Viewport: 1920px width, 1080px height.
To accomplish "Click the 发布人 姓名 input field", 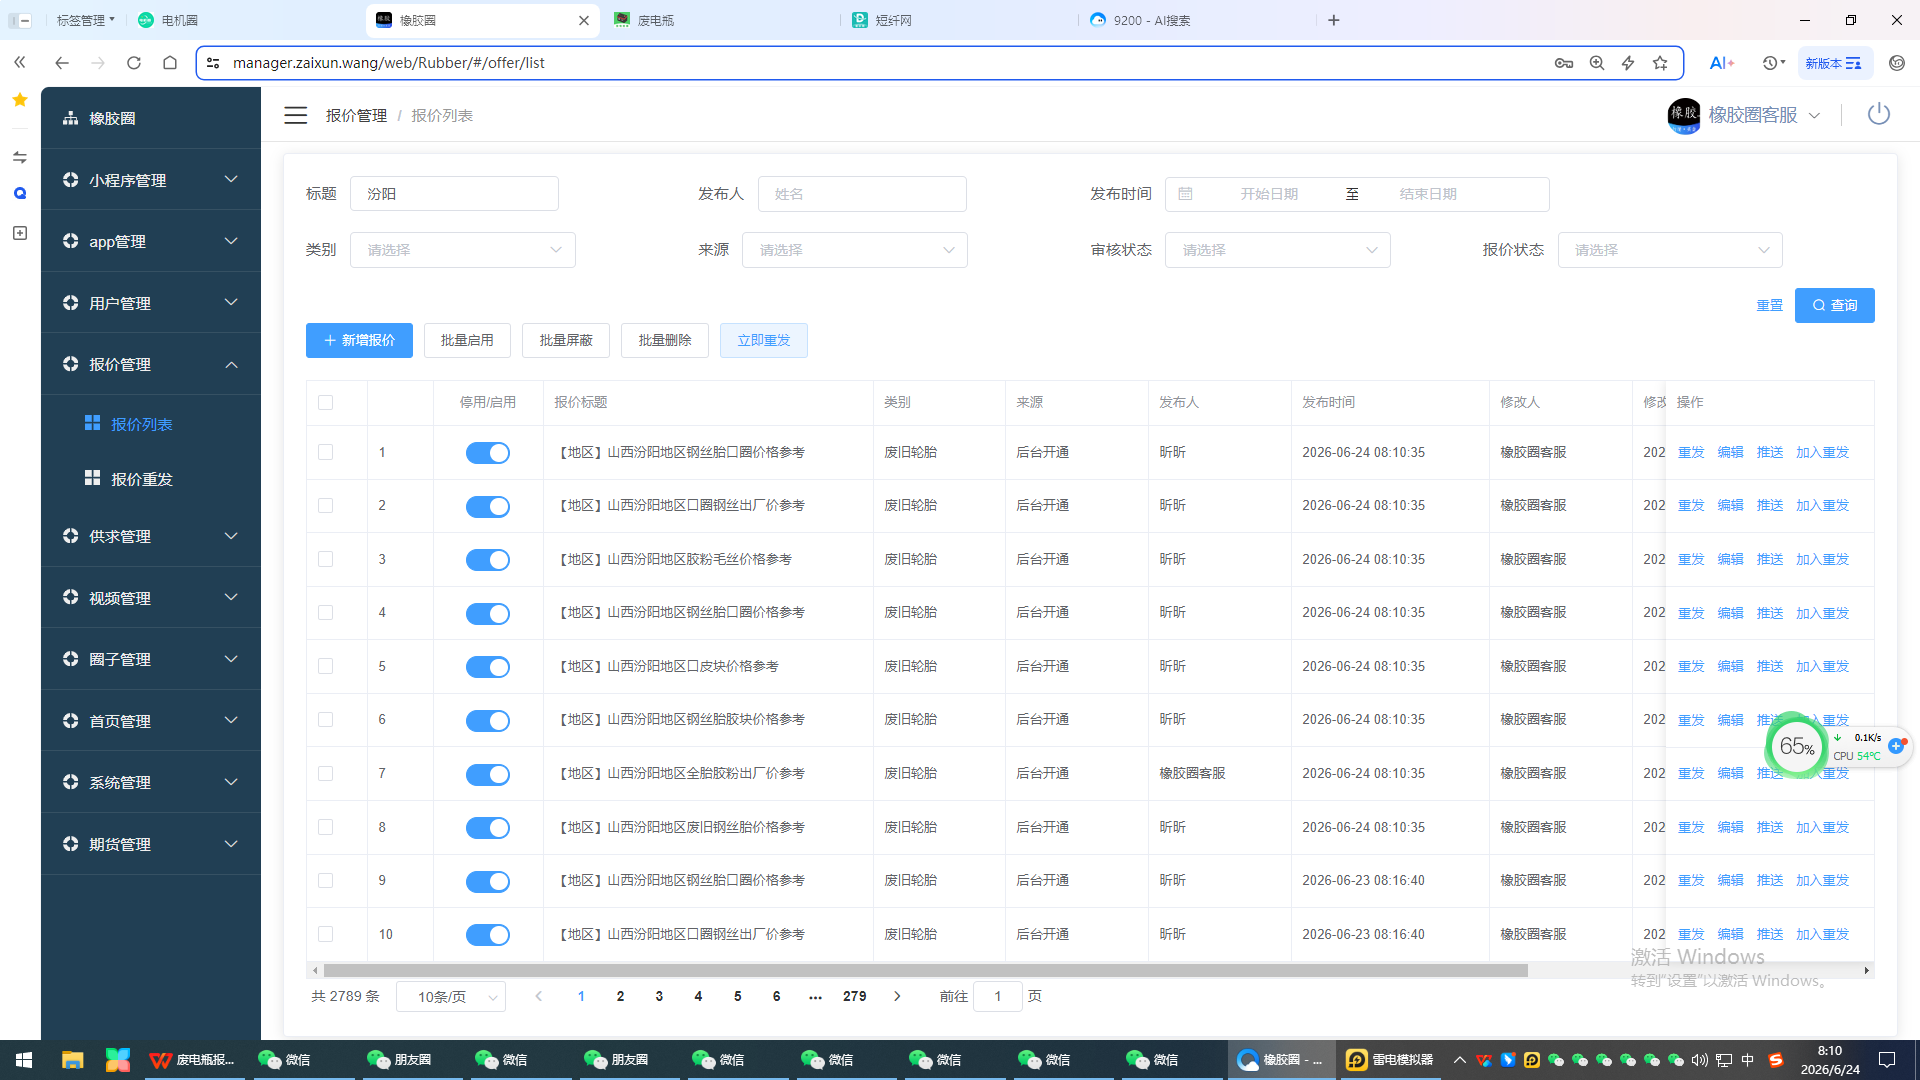I will tap(862, 194).
